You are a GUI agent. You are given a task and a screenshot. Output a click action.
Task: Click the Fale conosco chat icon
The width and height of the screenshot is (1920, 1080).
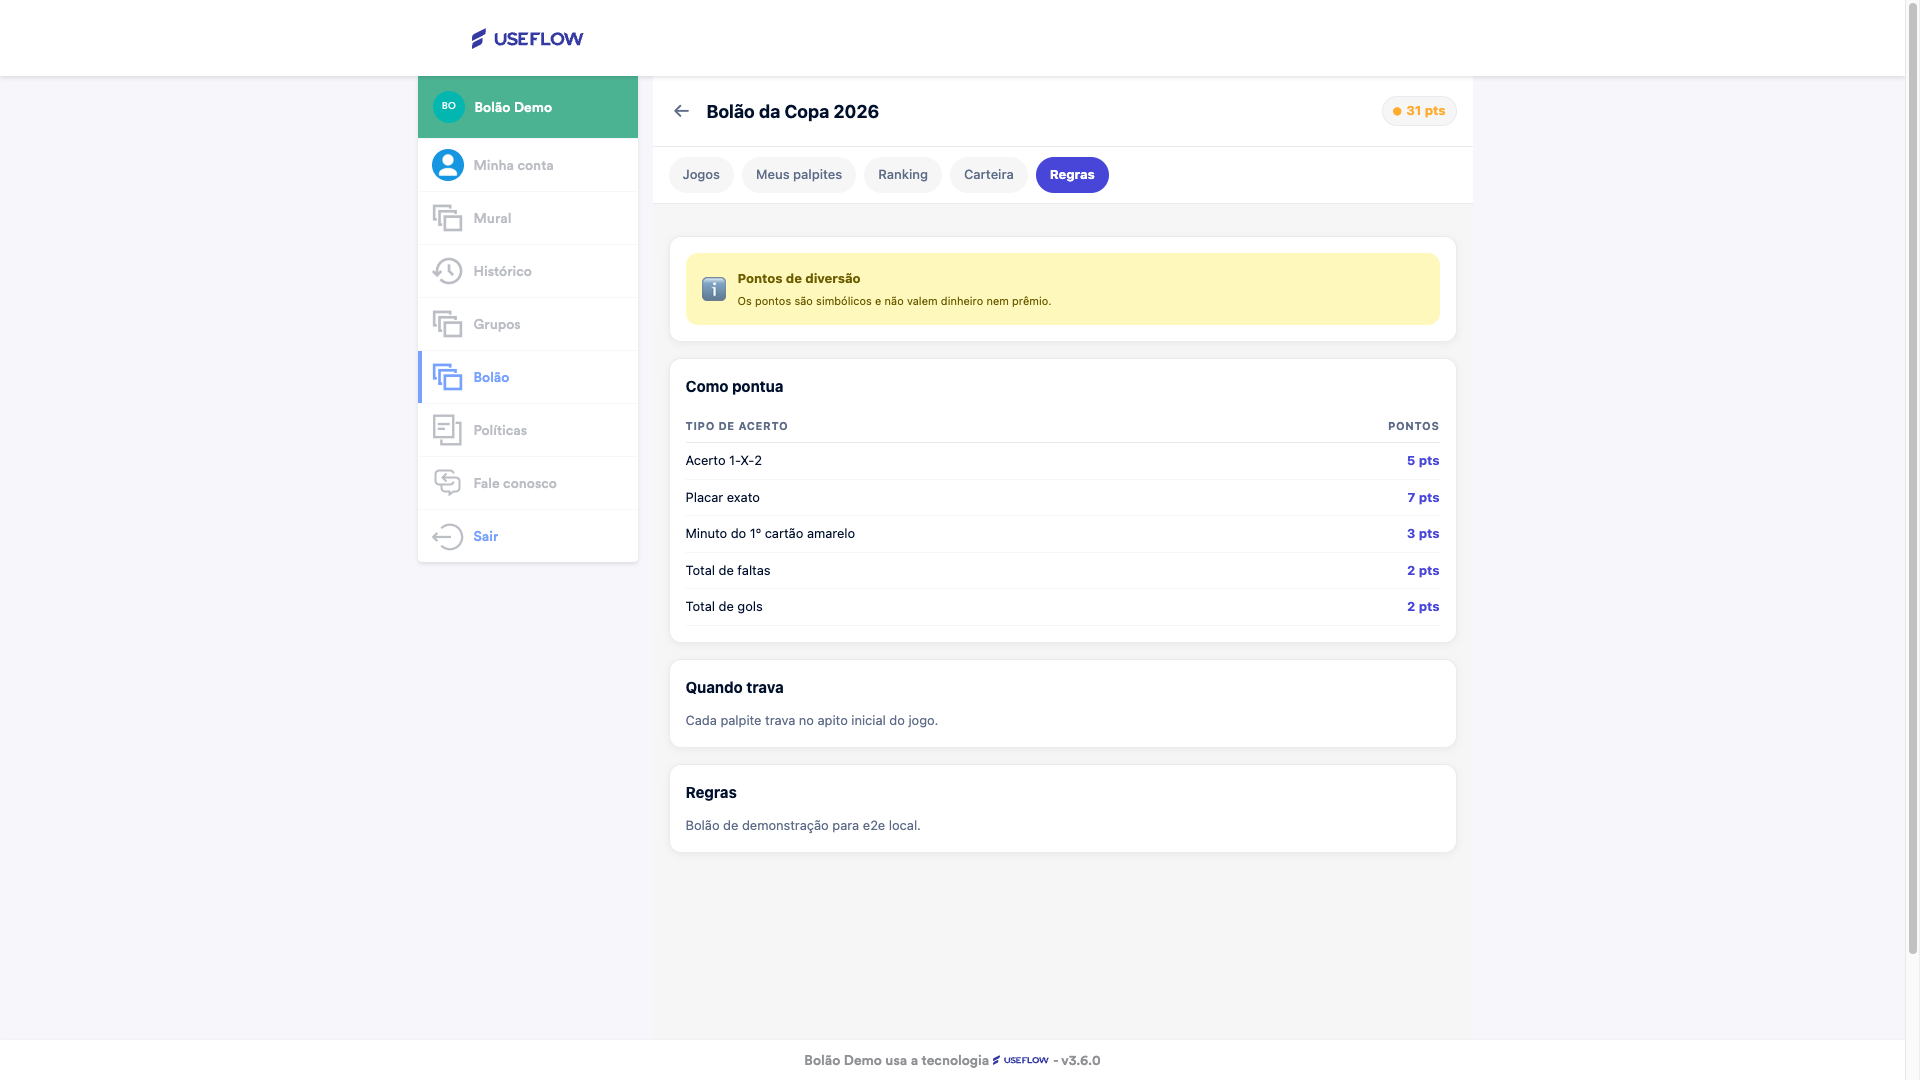click(447, 483)
